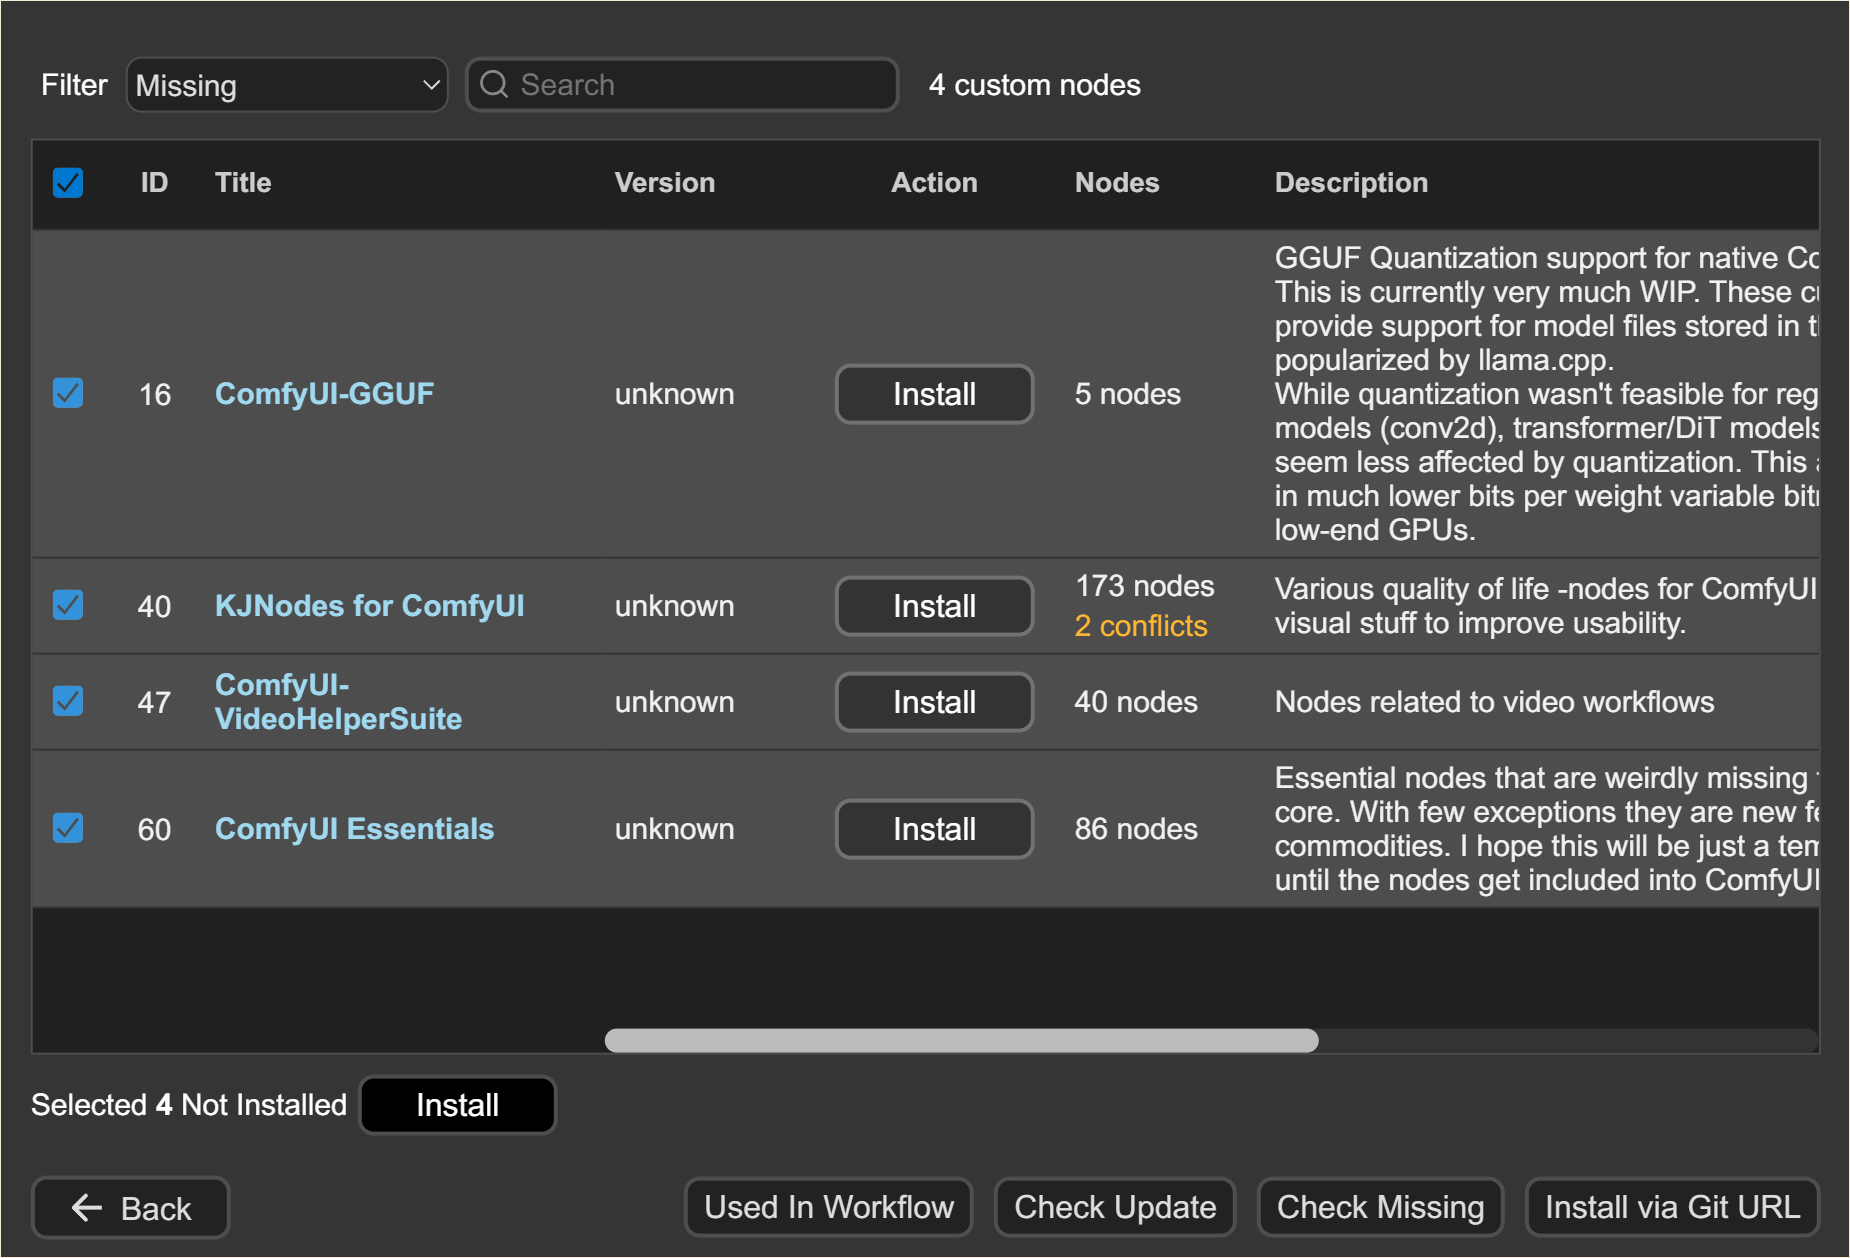Install ComfyUI-GGUF from its row
Viewport: 1850px width, 1258px height.
934,394
